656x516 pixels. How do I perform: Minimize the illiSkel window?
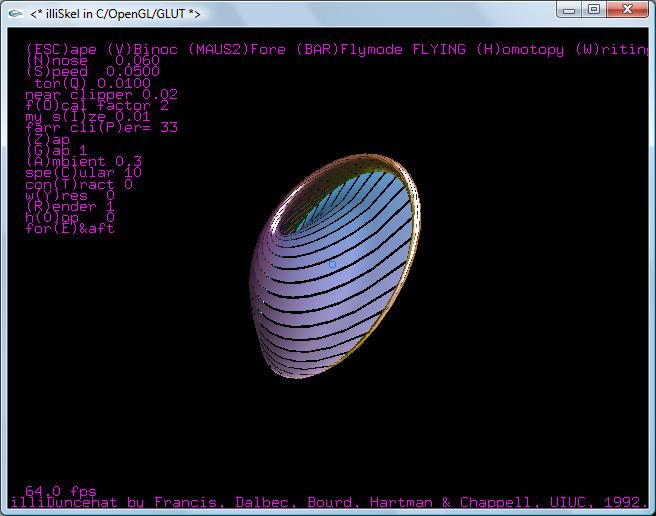coord(568,10)
